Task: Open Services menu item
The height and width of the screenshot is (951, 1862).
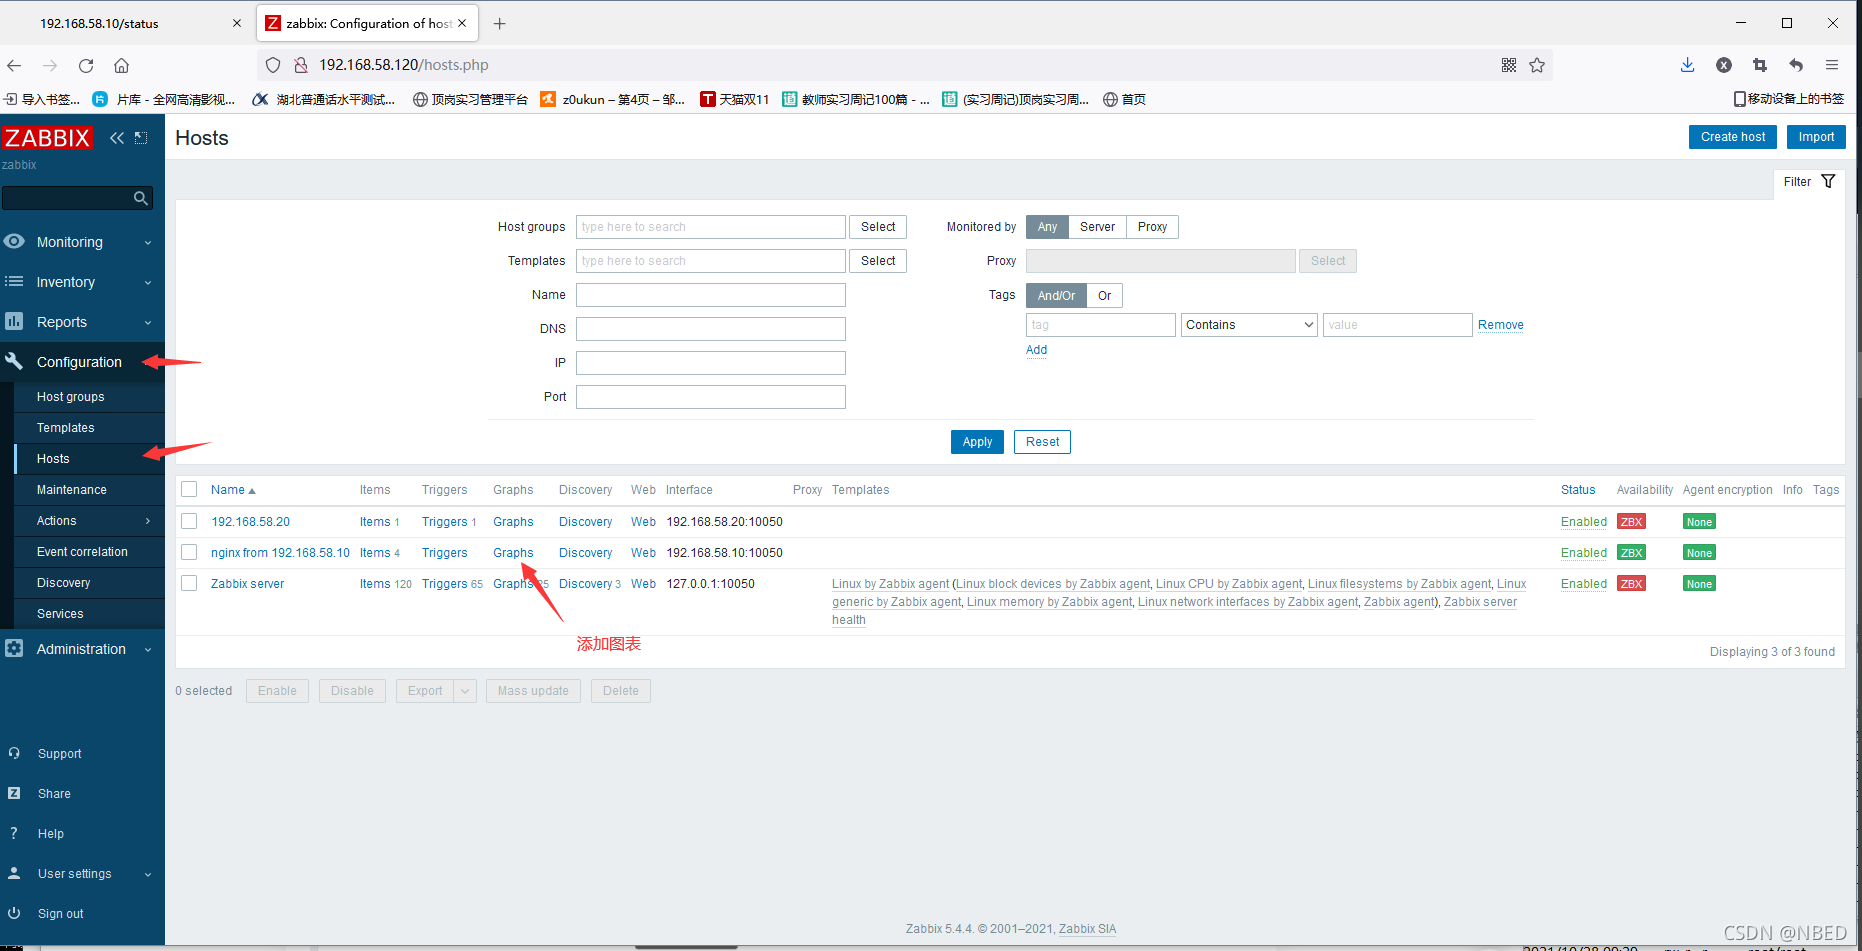Action: point(60,614)
